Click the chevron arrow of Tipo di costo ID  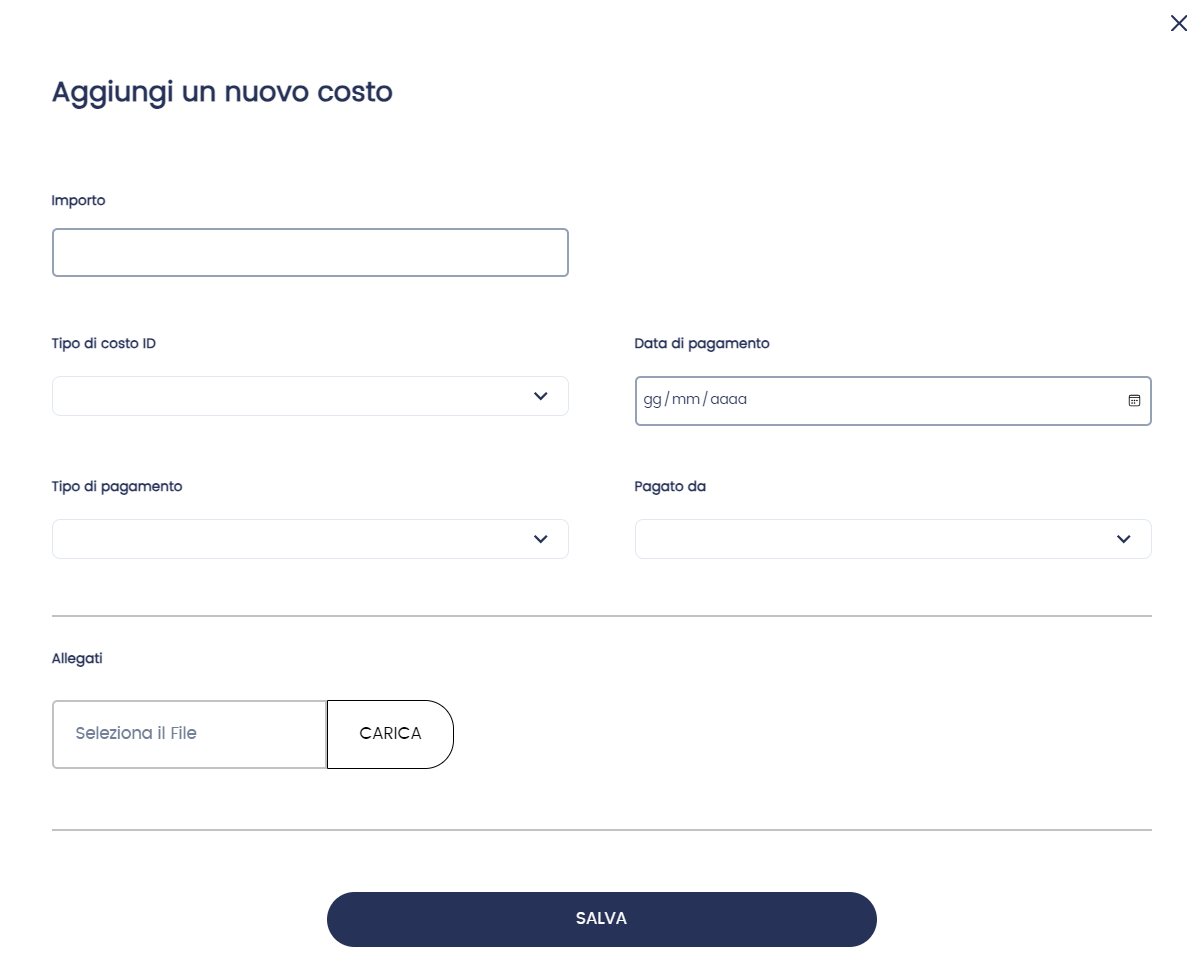541,396
